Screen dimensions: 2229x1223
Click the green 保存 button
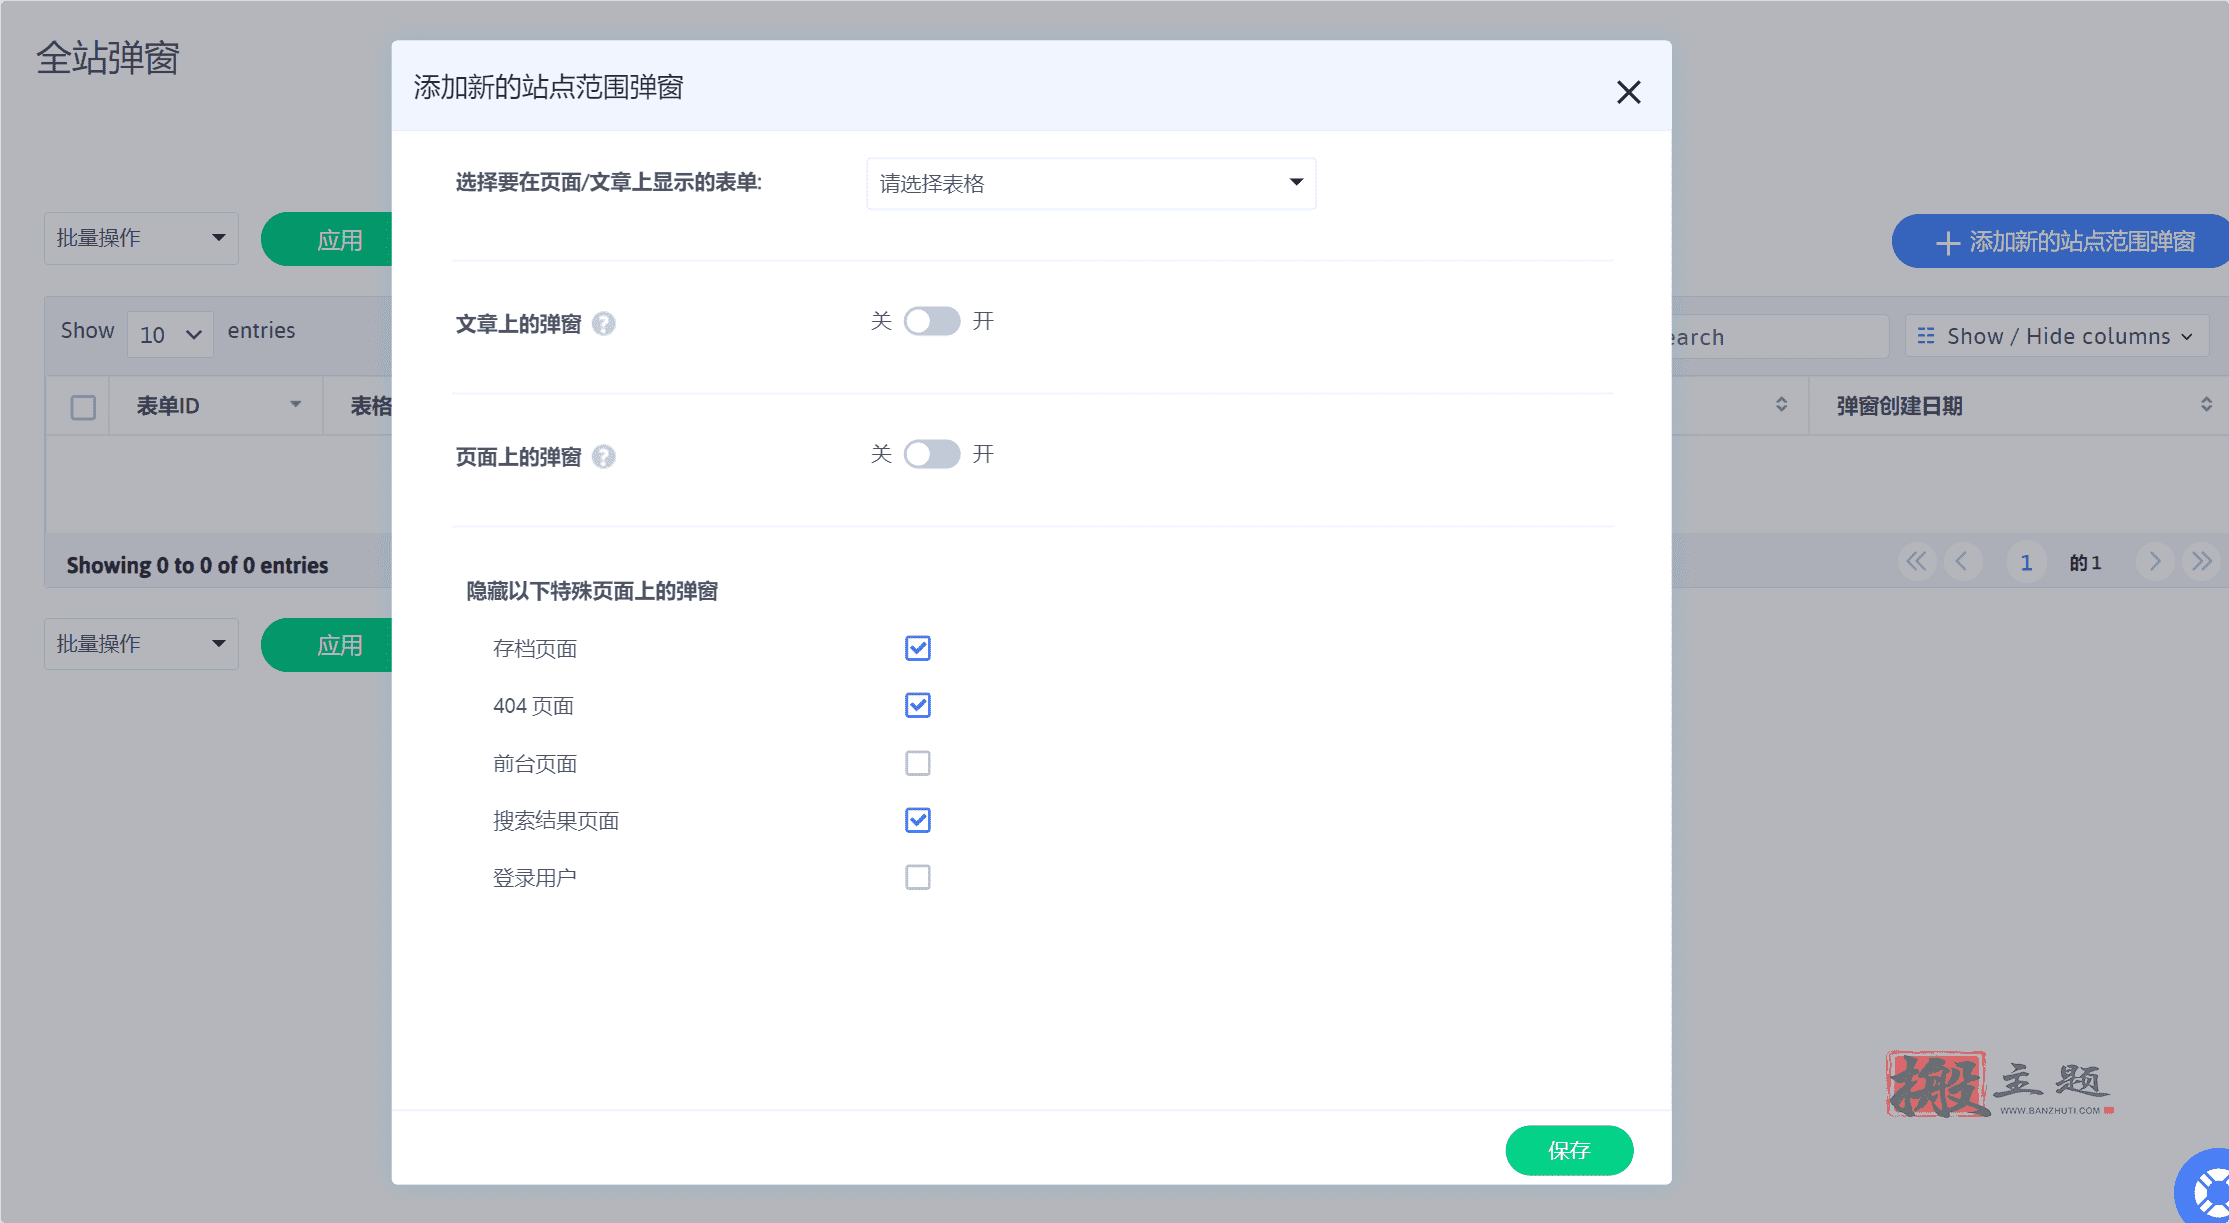(x=1569, y=1150)
